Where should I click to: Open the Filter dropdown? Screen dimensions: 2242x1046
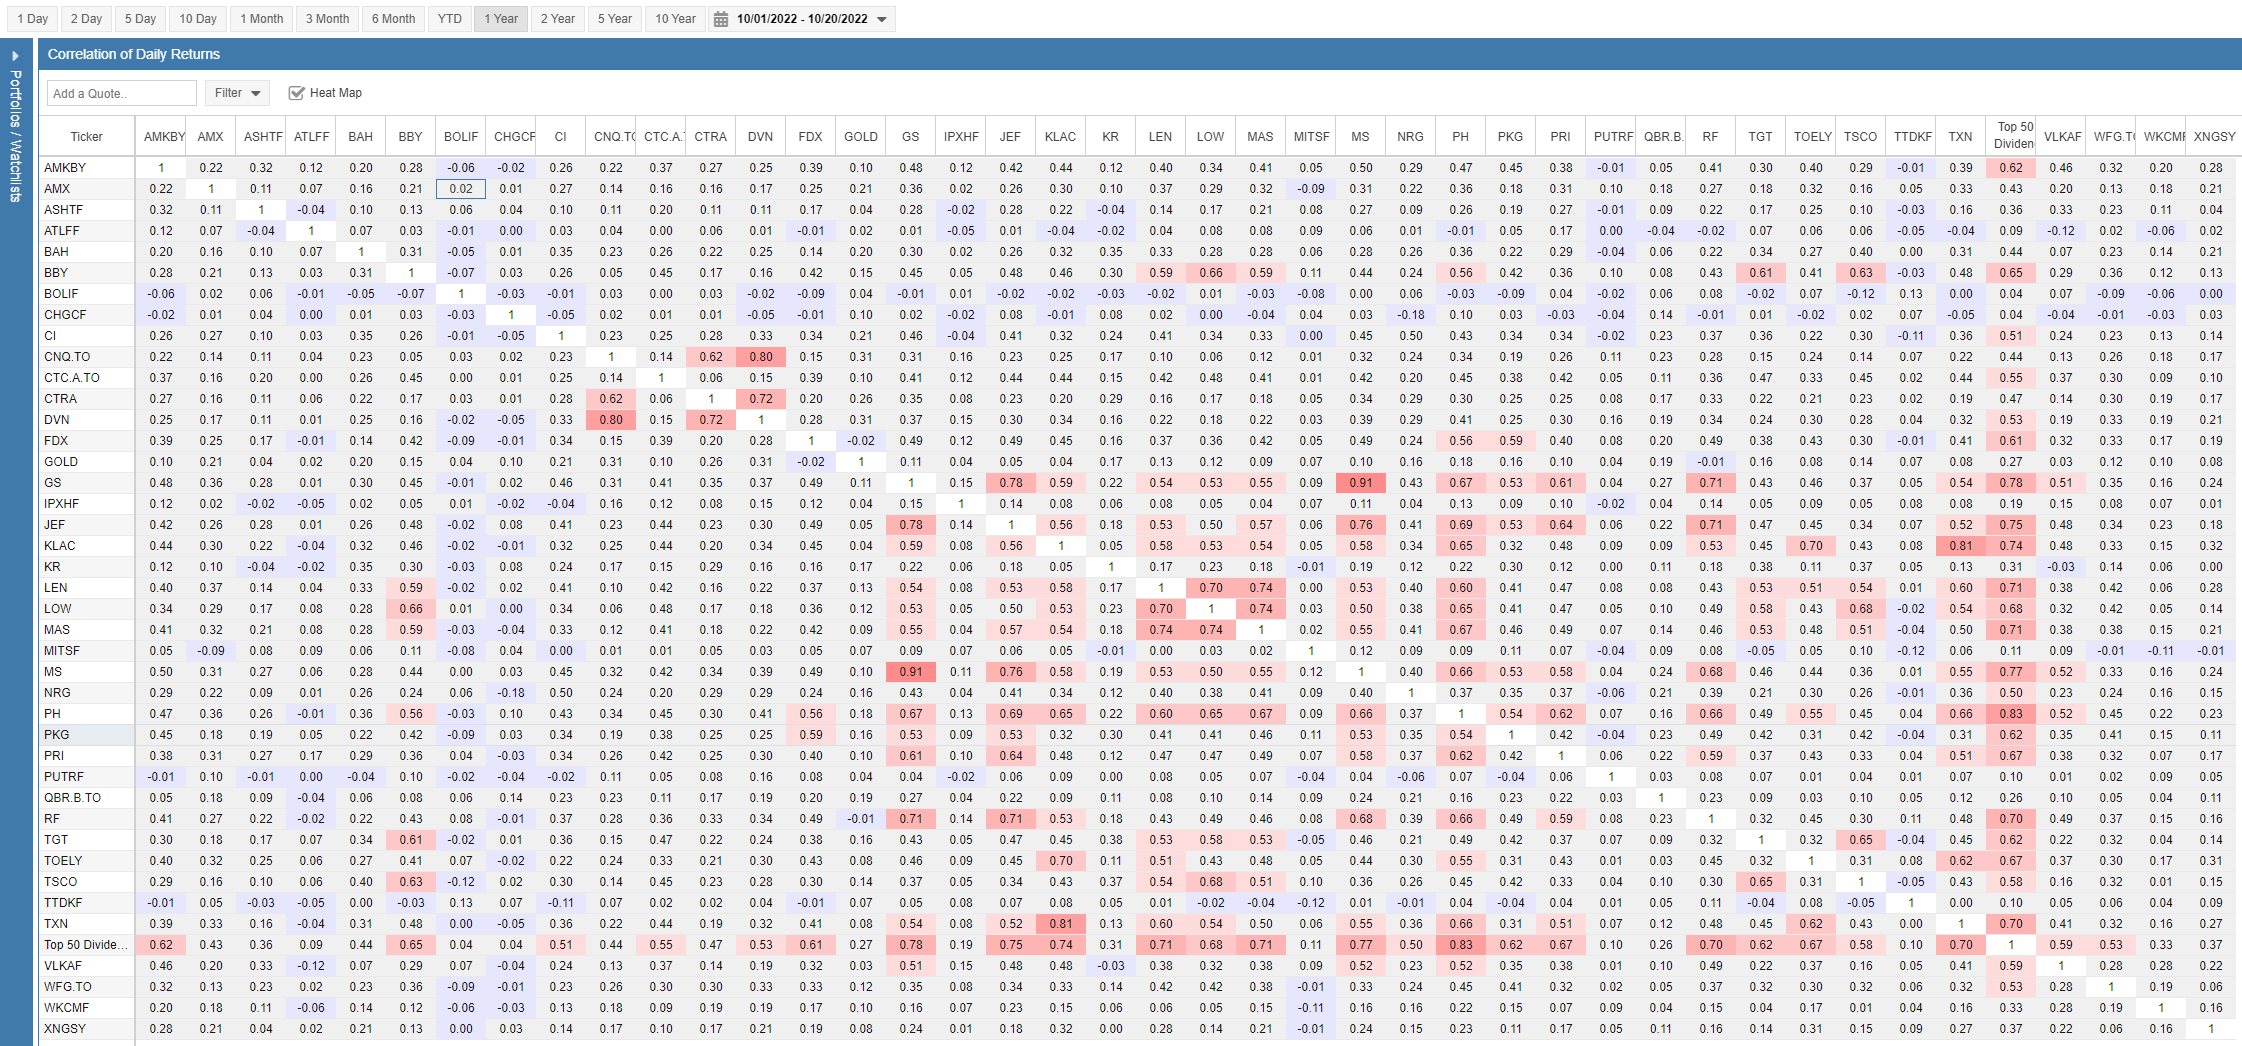[238, 93]
